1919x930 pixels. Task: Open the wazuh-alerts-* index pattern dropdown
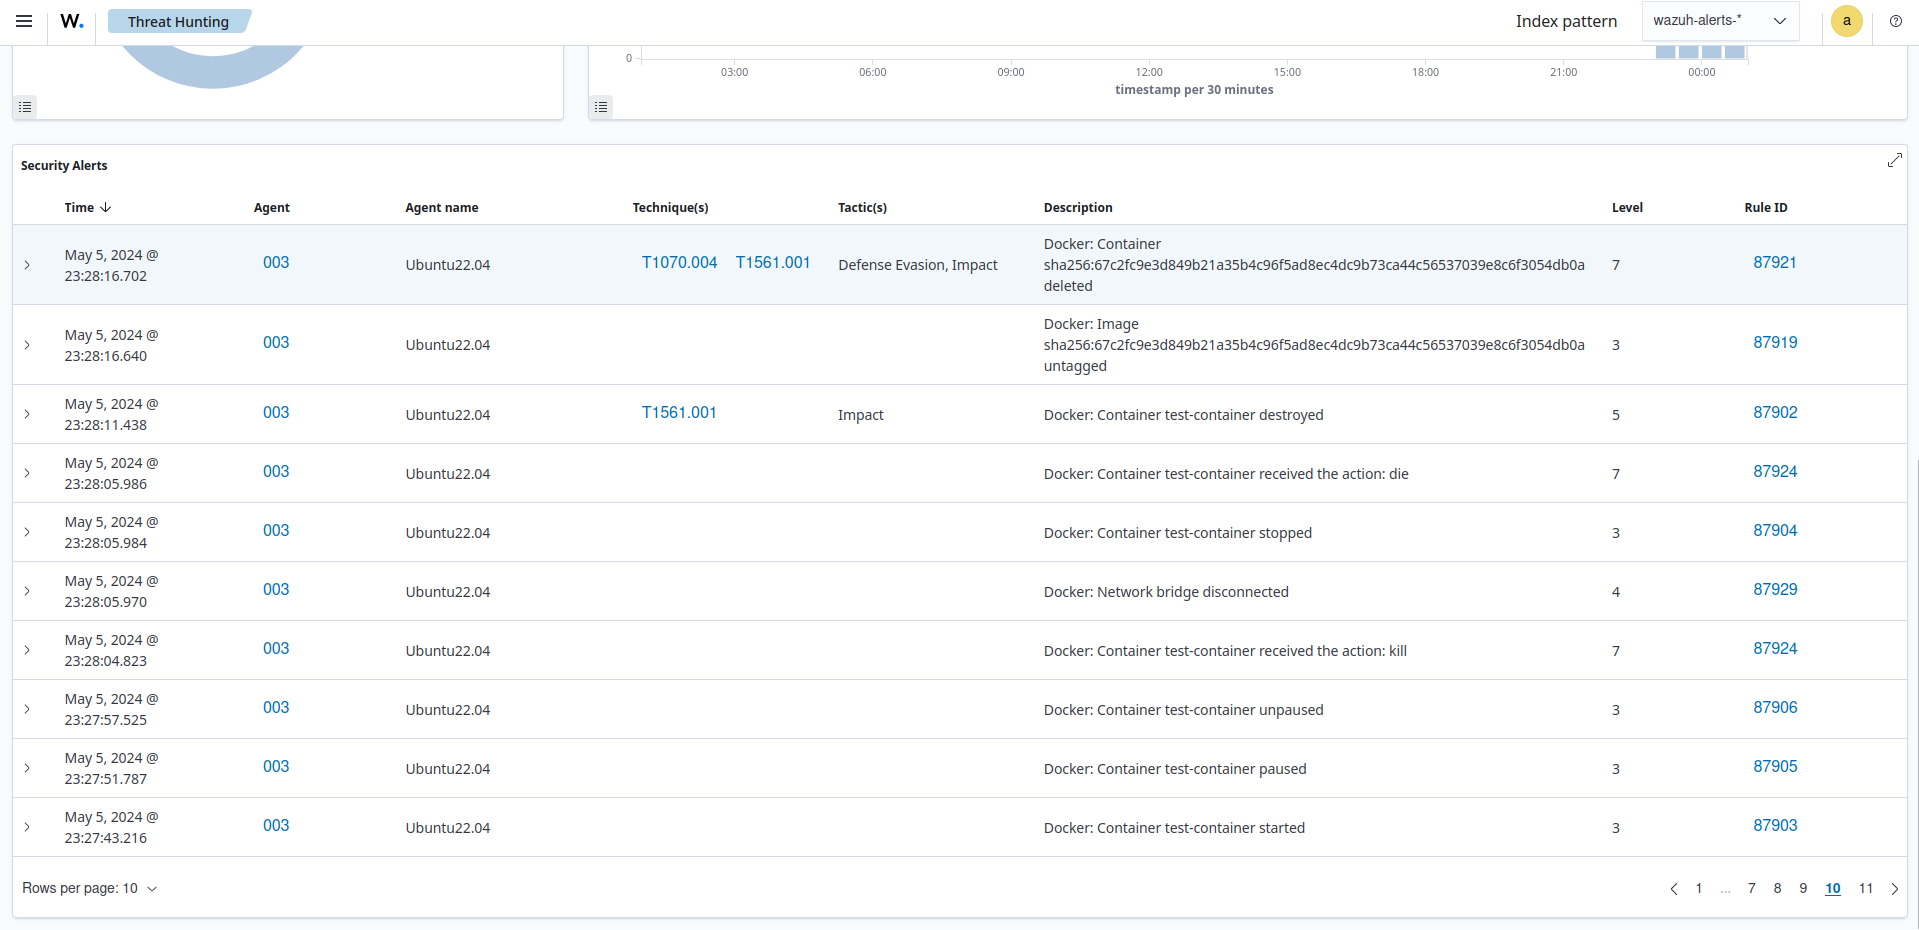[x=1719, y=20]
